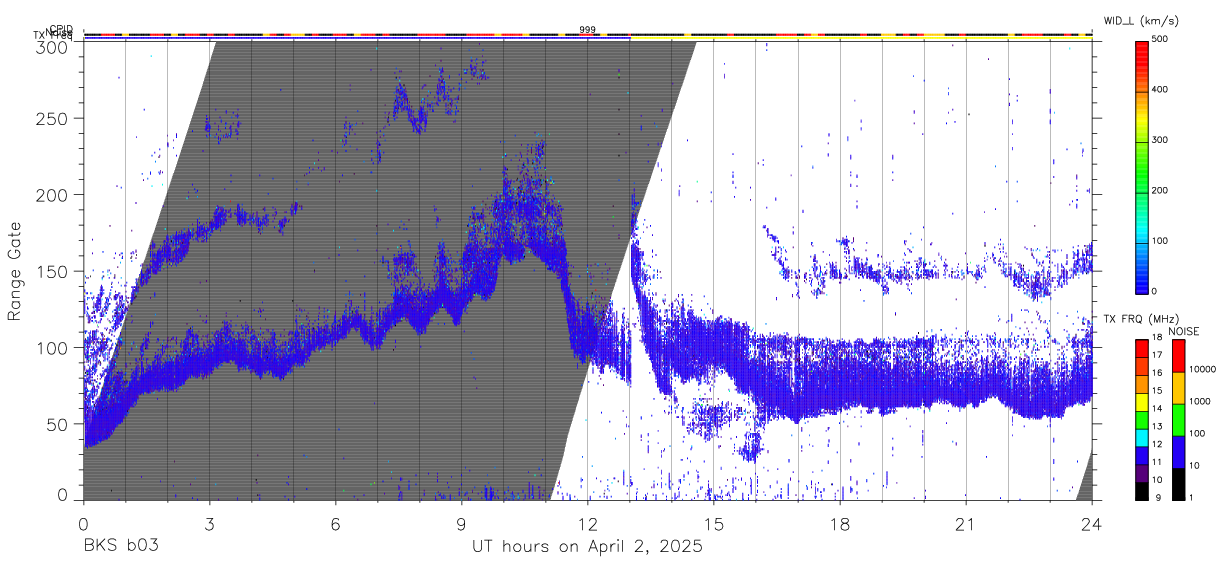
Task: Click the 200 label on the WID color bar
Action: [1158, 190]
